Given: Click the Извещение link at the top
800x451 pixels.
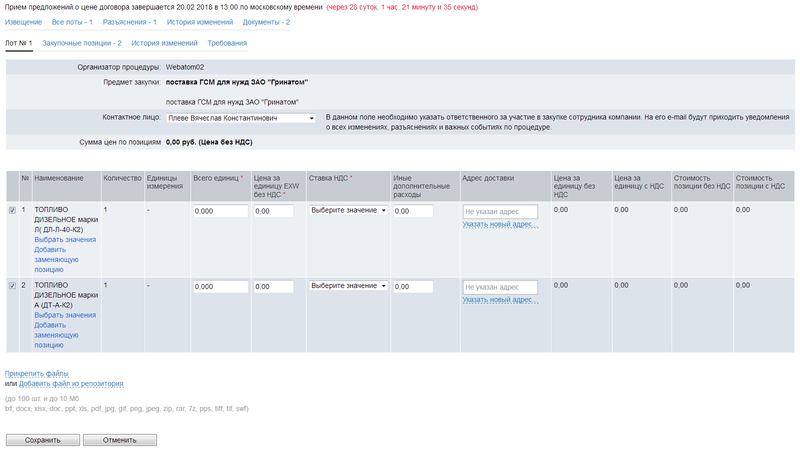Looking at the screenshot, I should (x=24, y=21).
